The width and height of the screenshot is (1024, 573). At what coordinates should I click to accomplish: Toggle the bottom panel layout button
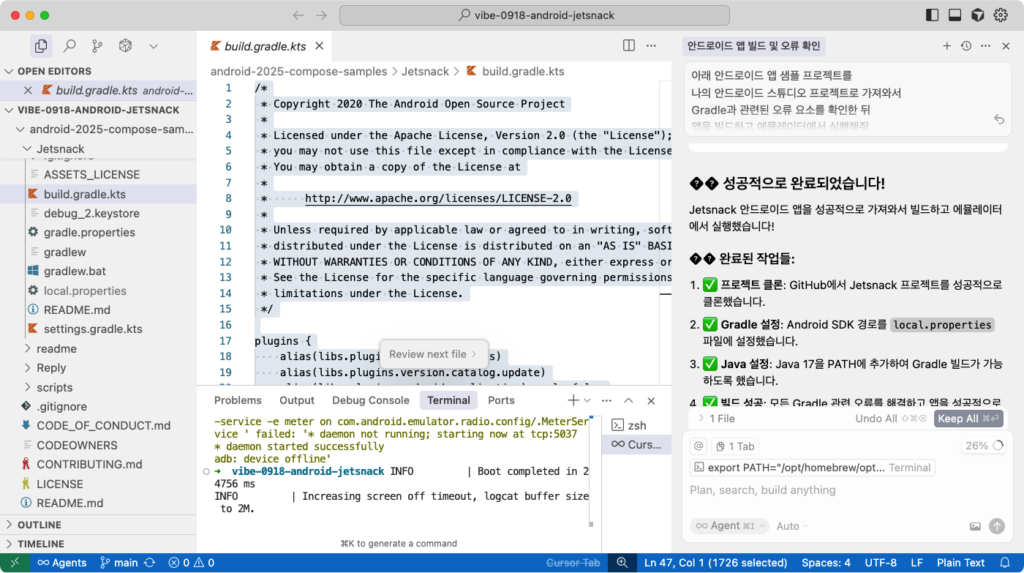click(x=955, y=15)
